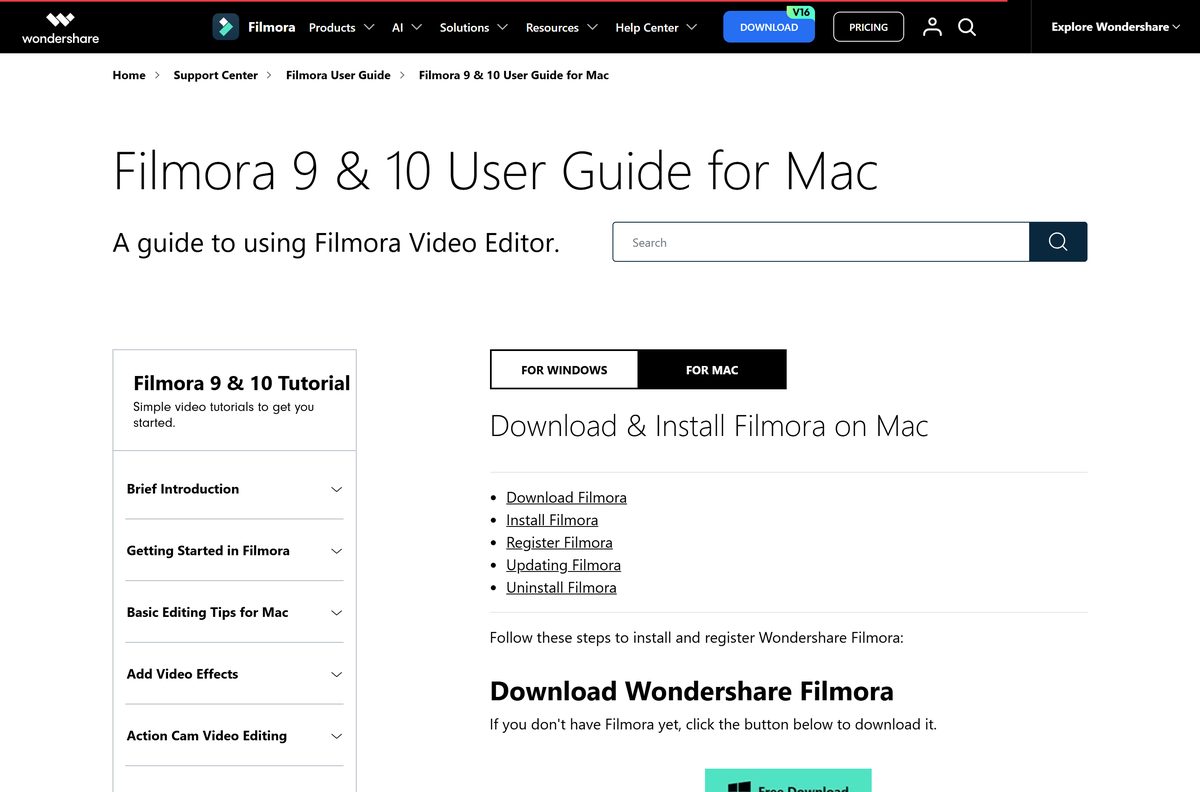1200x792 pixels.
Task: Expand Basic Editing Tips for Mac
Action: click(x=234, y=612)
